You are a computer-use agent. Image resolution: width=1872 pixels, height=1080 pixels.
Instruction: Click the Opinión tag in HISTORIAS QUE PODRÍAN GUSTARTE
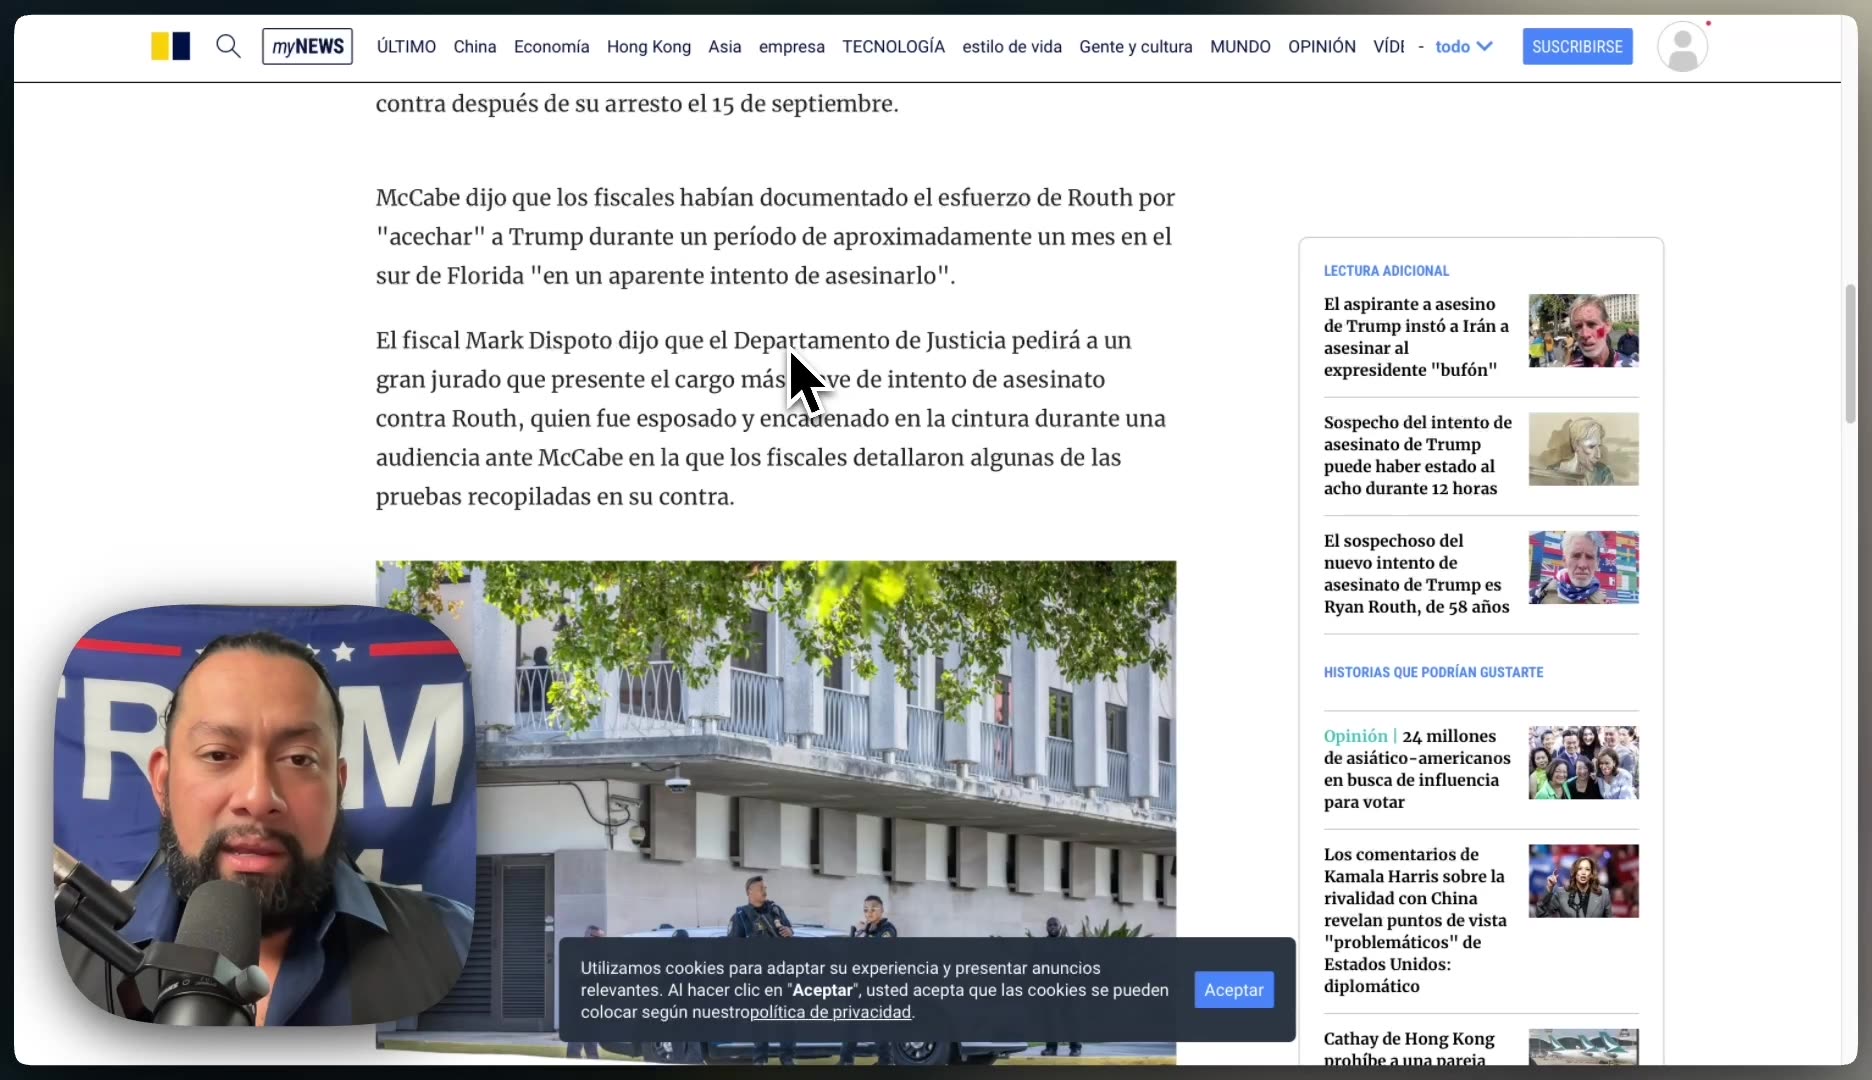[x=1354, y=736]
